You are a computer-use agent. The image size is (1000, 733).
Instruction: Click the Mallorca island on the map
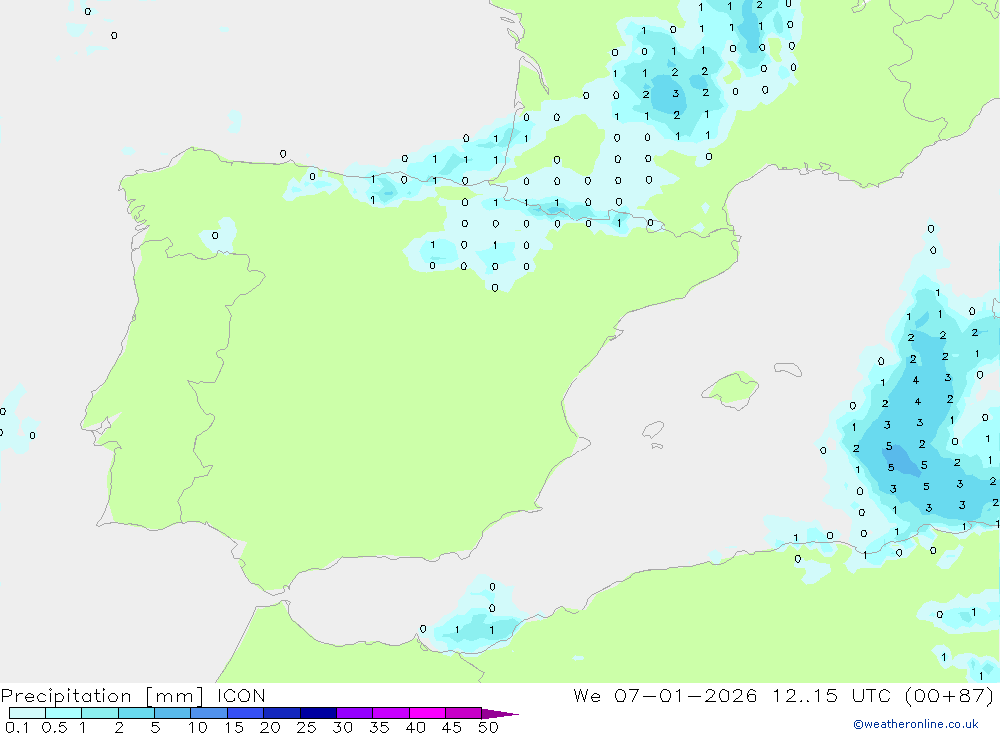tap(731, 390)
